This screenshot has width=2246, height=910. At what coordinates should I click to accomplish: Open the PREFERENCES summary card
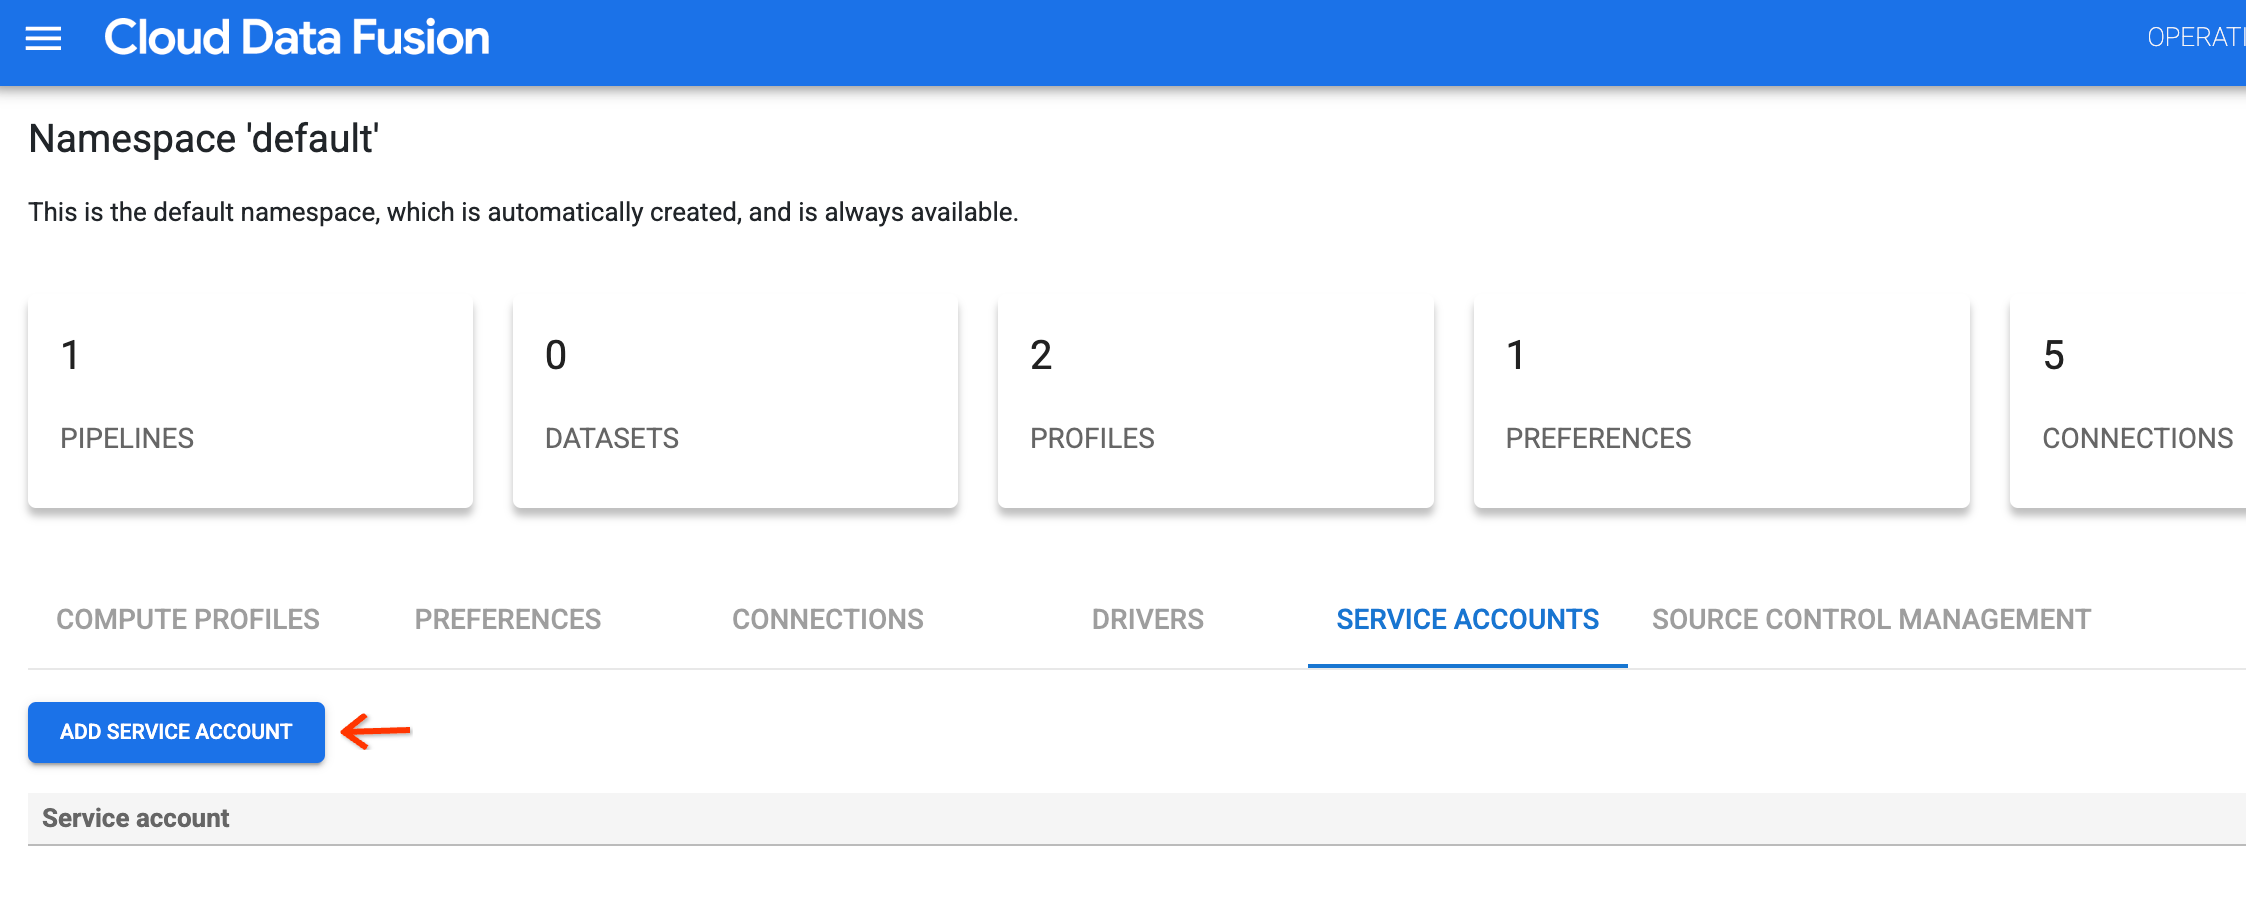1720,400
